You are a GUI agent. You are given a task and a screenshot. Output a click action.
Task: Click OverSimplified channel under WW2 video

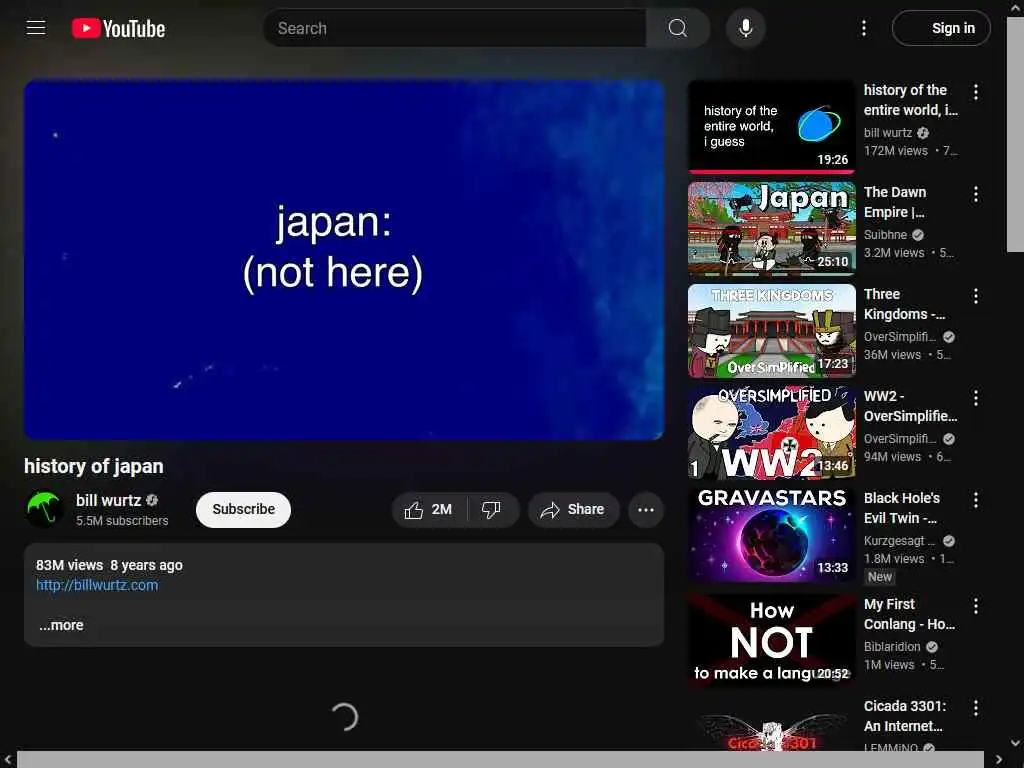(899, 439)
